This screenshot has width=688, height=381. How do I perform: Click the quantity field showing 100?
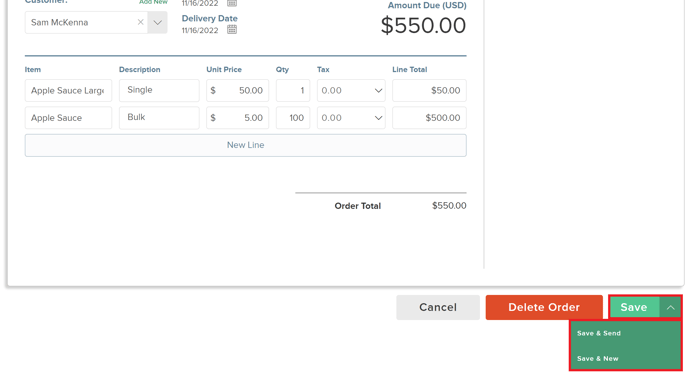coord(293,118)
